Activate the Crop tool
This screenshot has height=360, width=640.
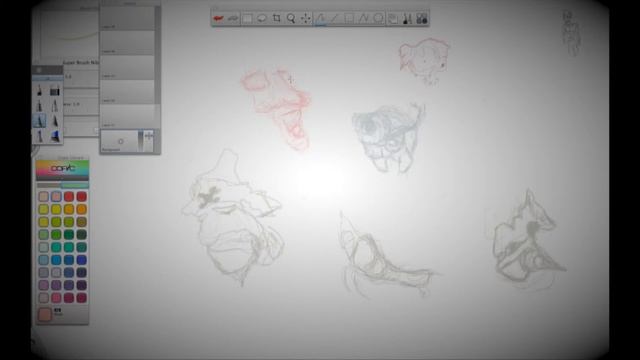coord(276,18)
